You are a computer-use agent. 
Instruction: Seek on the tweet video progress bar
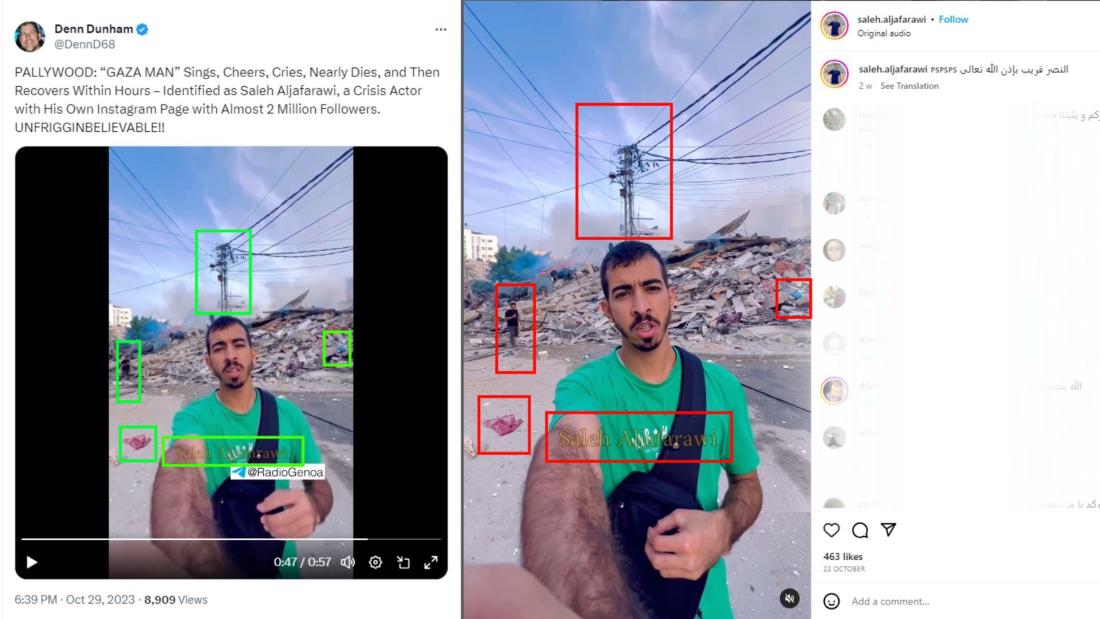(231, 539)
